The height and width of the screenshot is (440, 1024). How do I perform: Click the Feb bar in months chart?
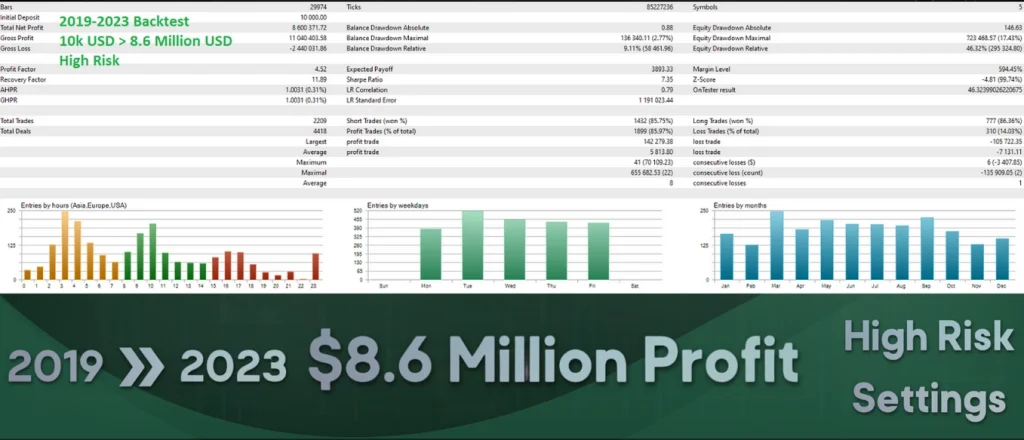(x=752, y=262)
